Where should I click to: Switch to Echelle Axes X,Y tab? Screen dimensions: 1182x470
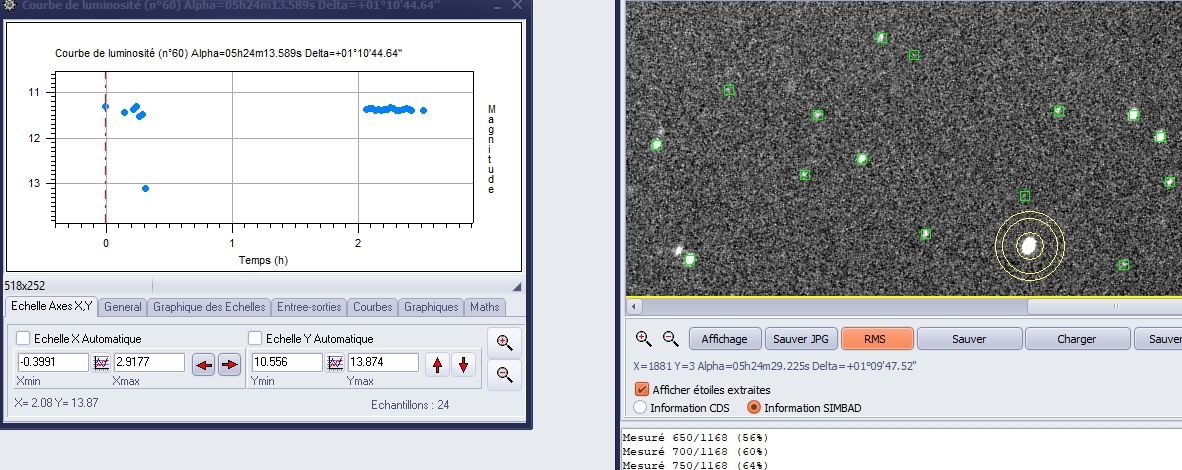[51, 306]
